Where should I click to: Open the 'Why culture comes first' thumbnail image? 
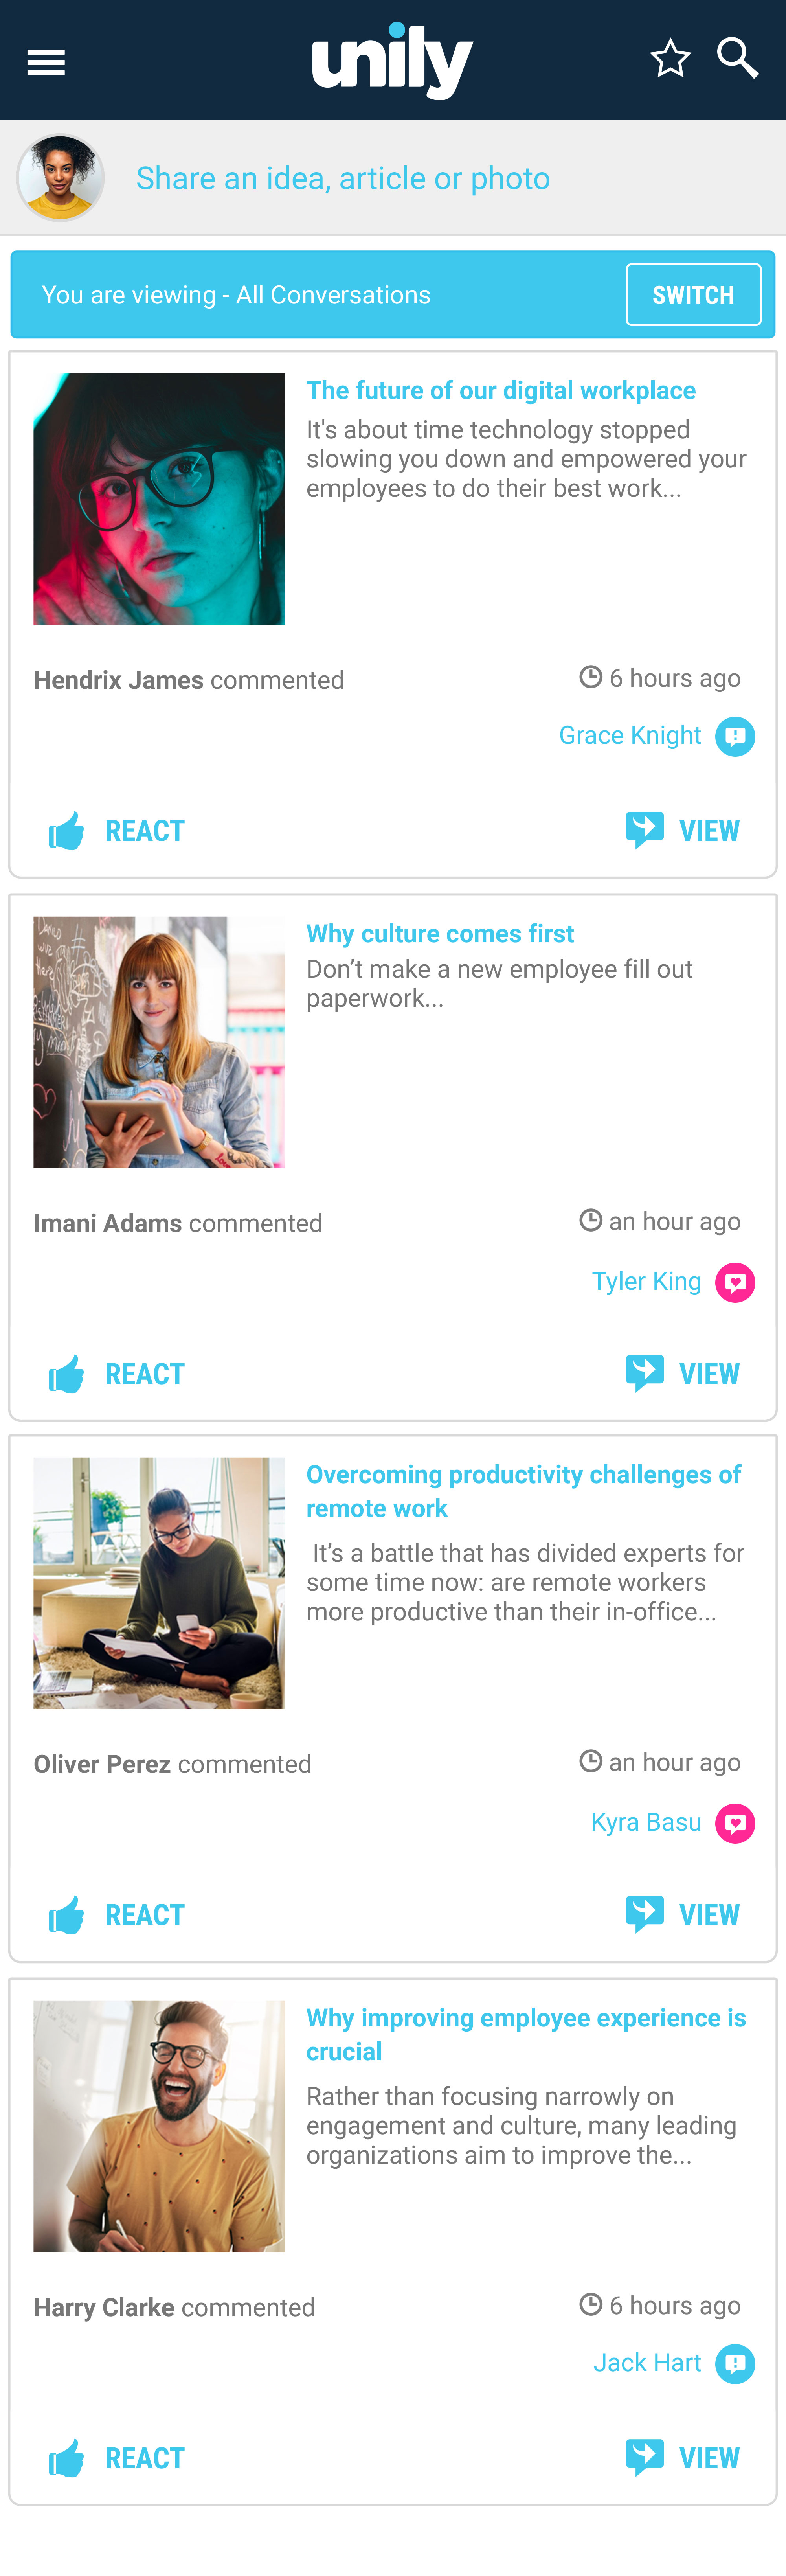pyautogui.click(x=159, y=1042)
